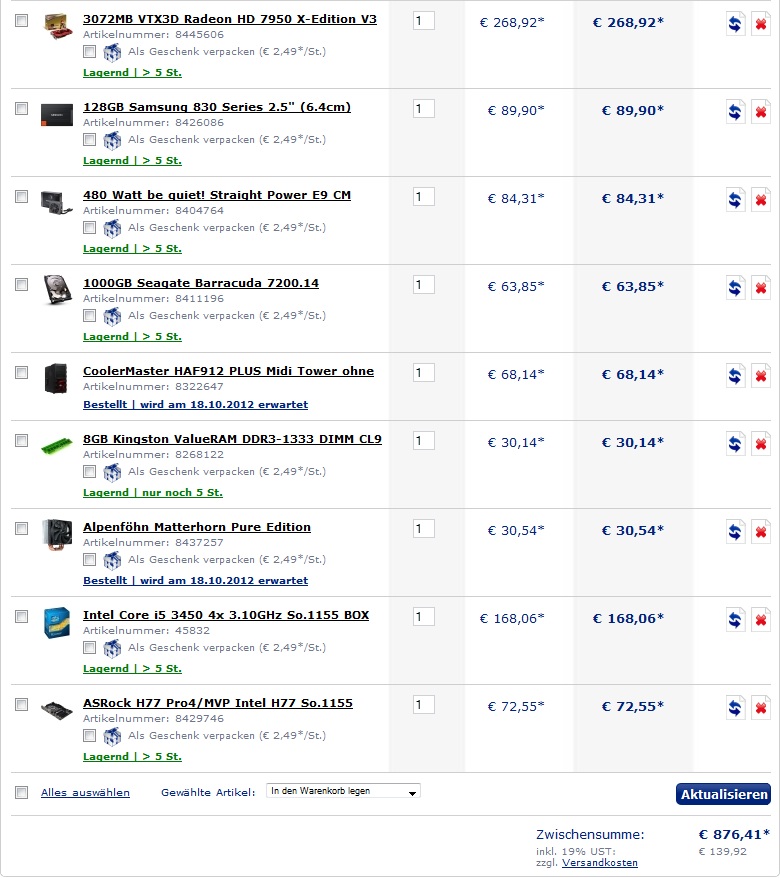Click refresh icon for Kingston ValueRAM row
This screenshot has width=780, height=878.
pos(735,443)
